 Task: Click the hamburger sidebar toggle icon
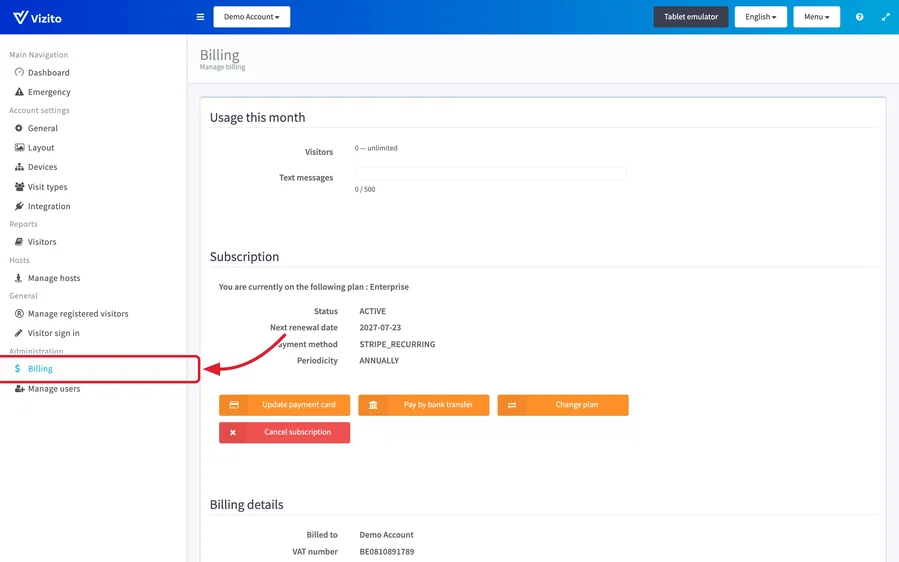pos(200,17)
